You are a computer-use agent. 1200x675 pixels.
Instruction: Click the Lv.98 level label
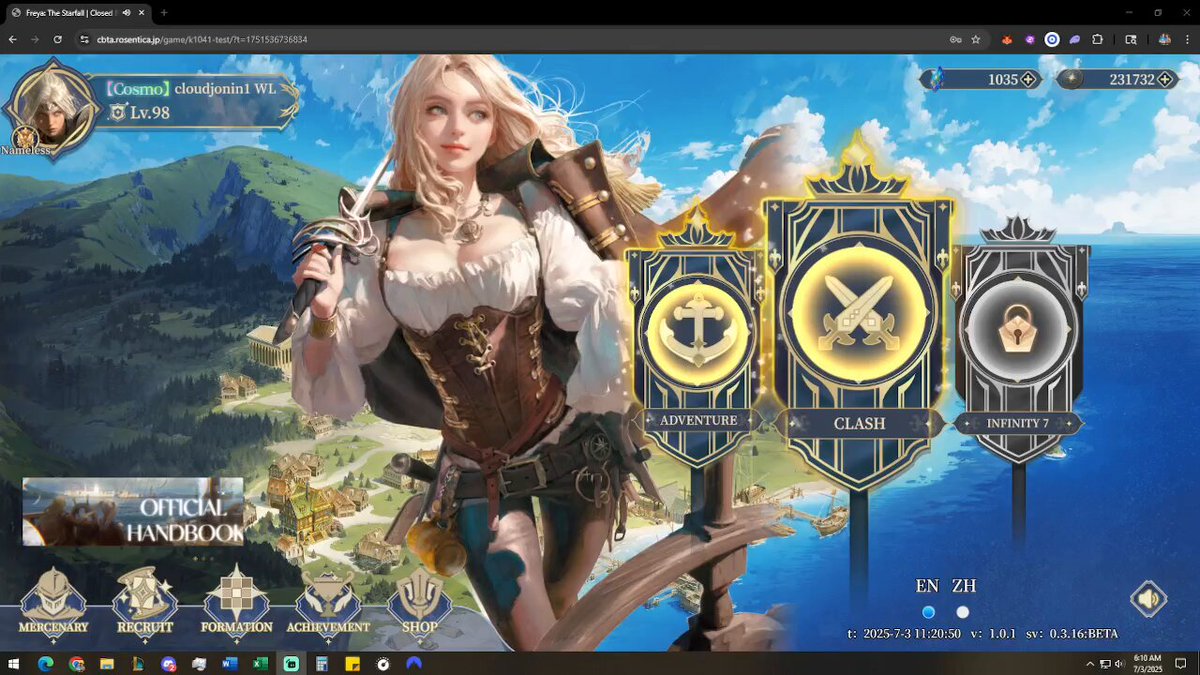coord(150,112)
